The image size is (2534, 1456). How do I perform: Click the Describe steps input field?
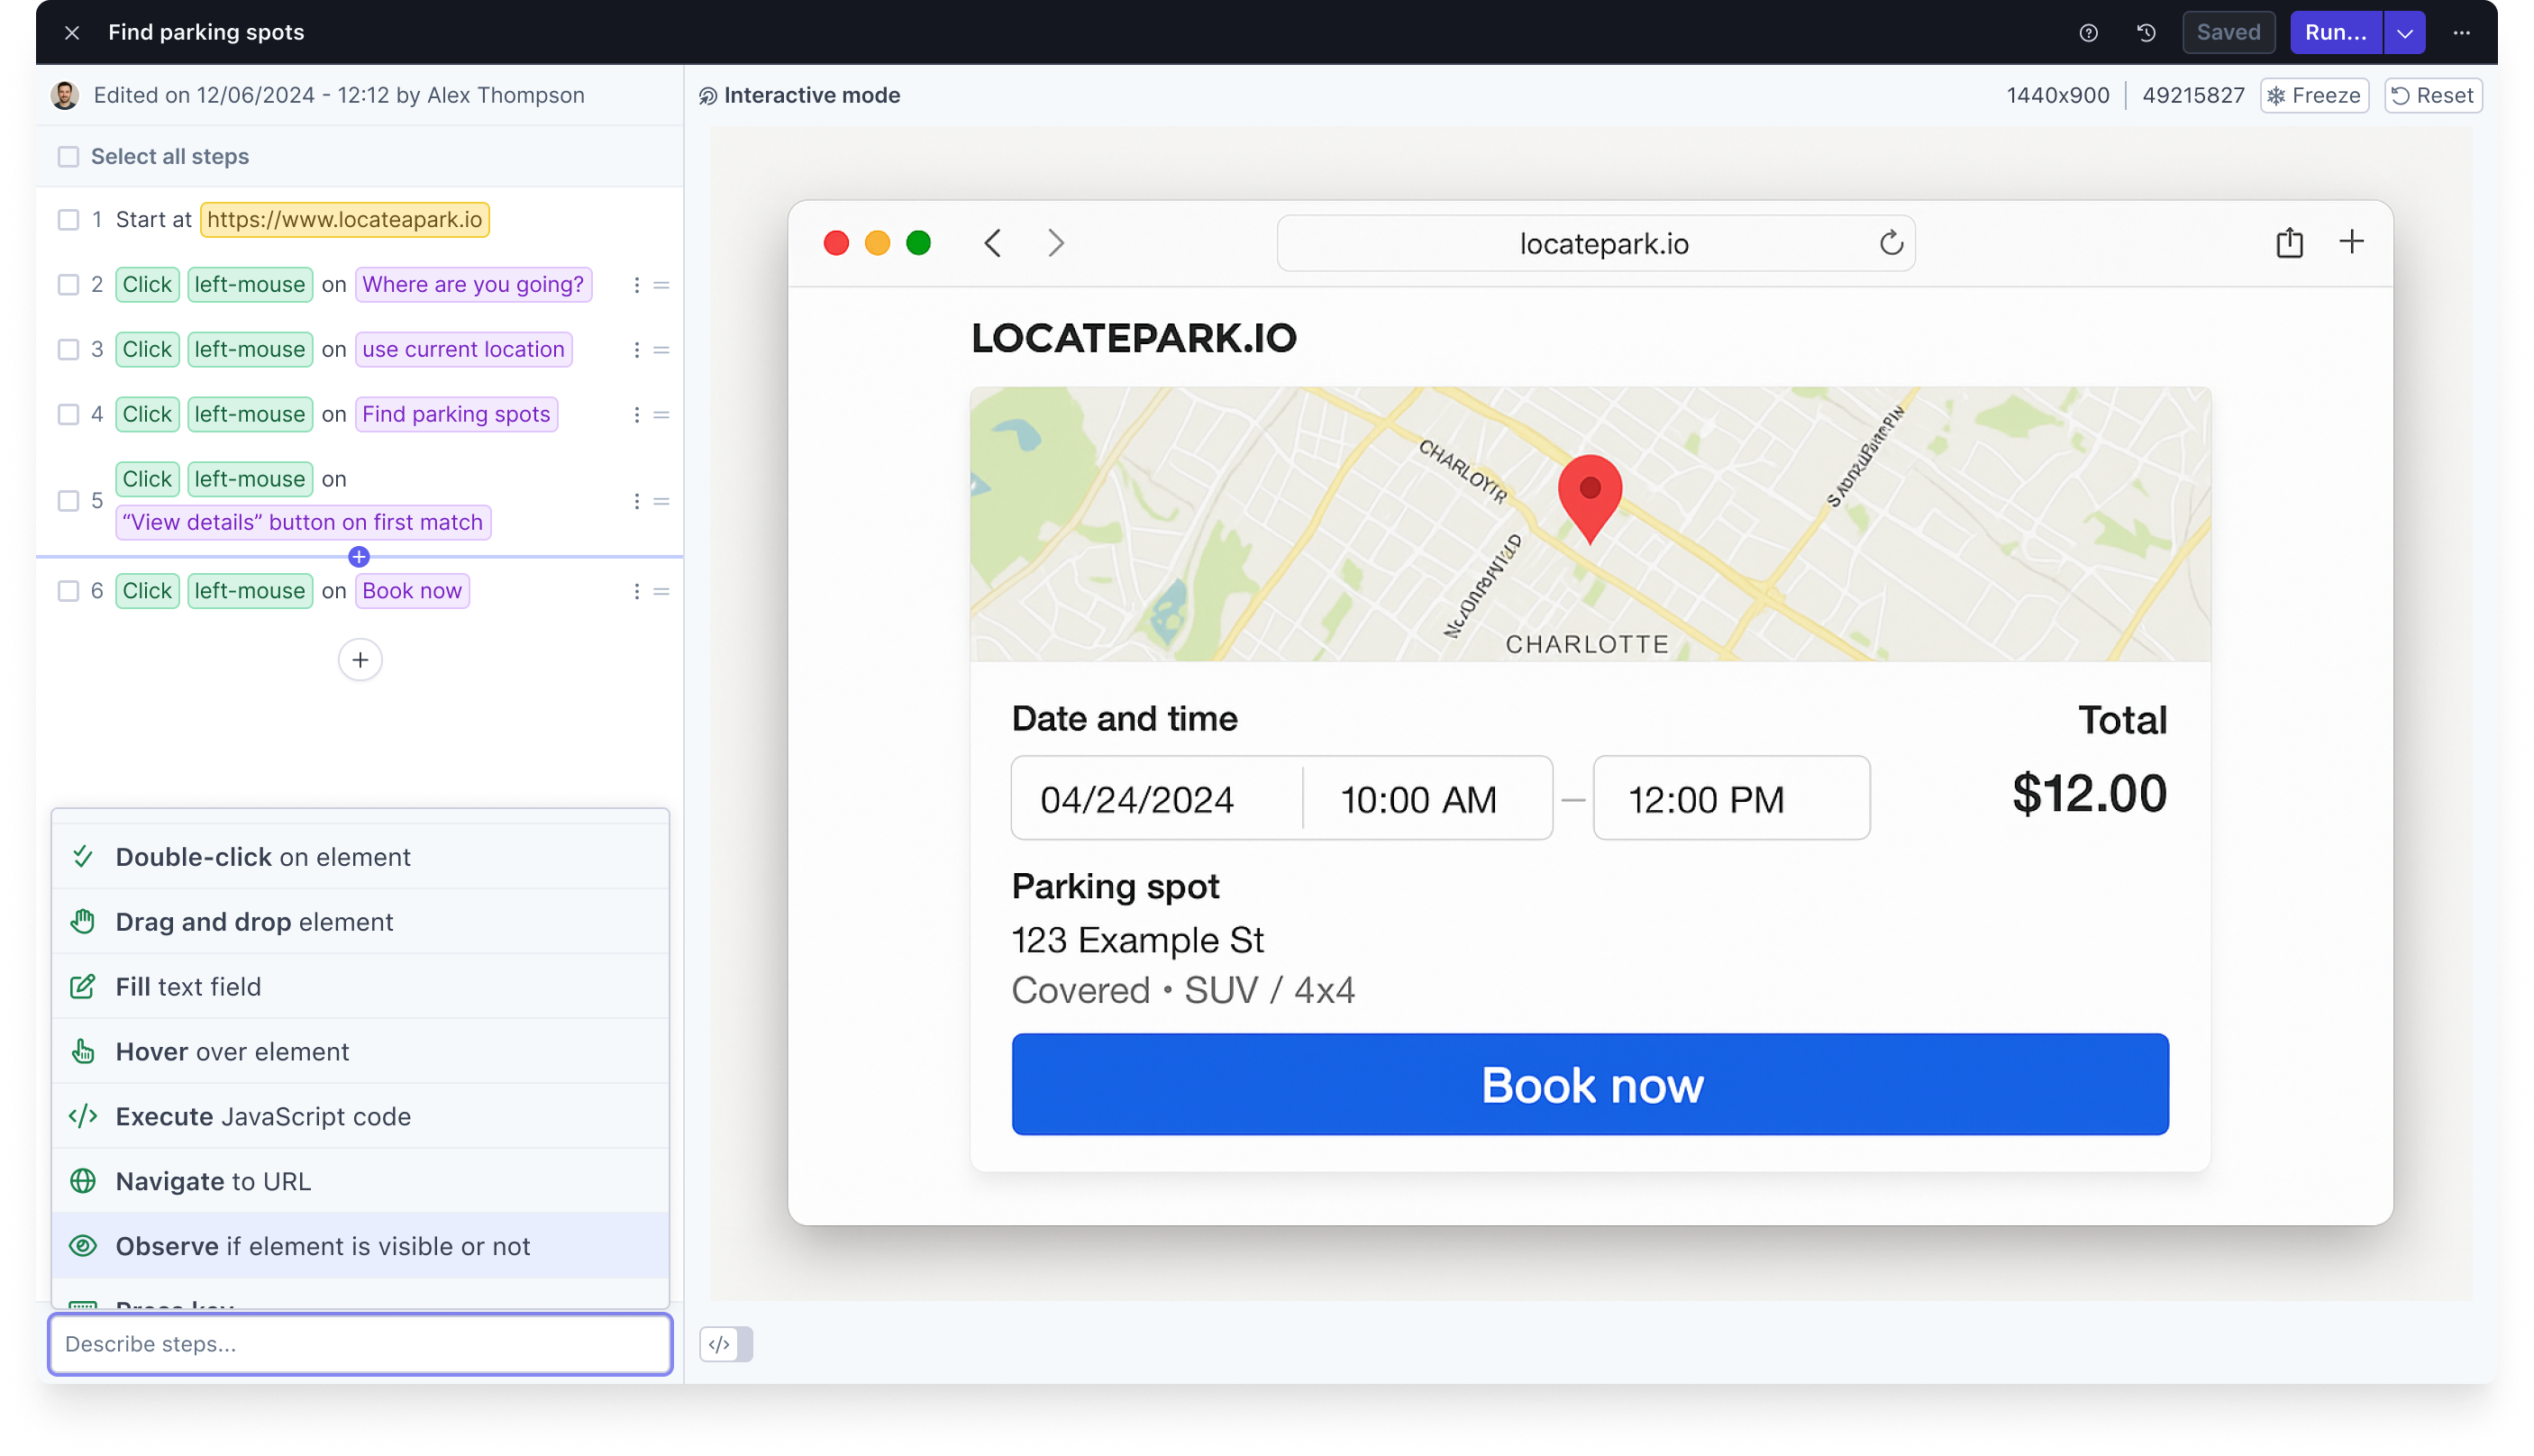[360, 1344]
